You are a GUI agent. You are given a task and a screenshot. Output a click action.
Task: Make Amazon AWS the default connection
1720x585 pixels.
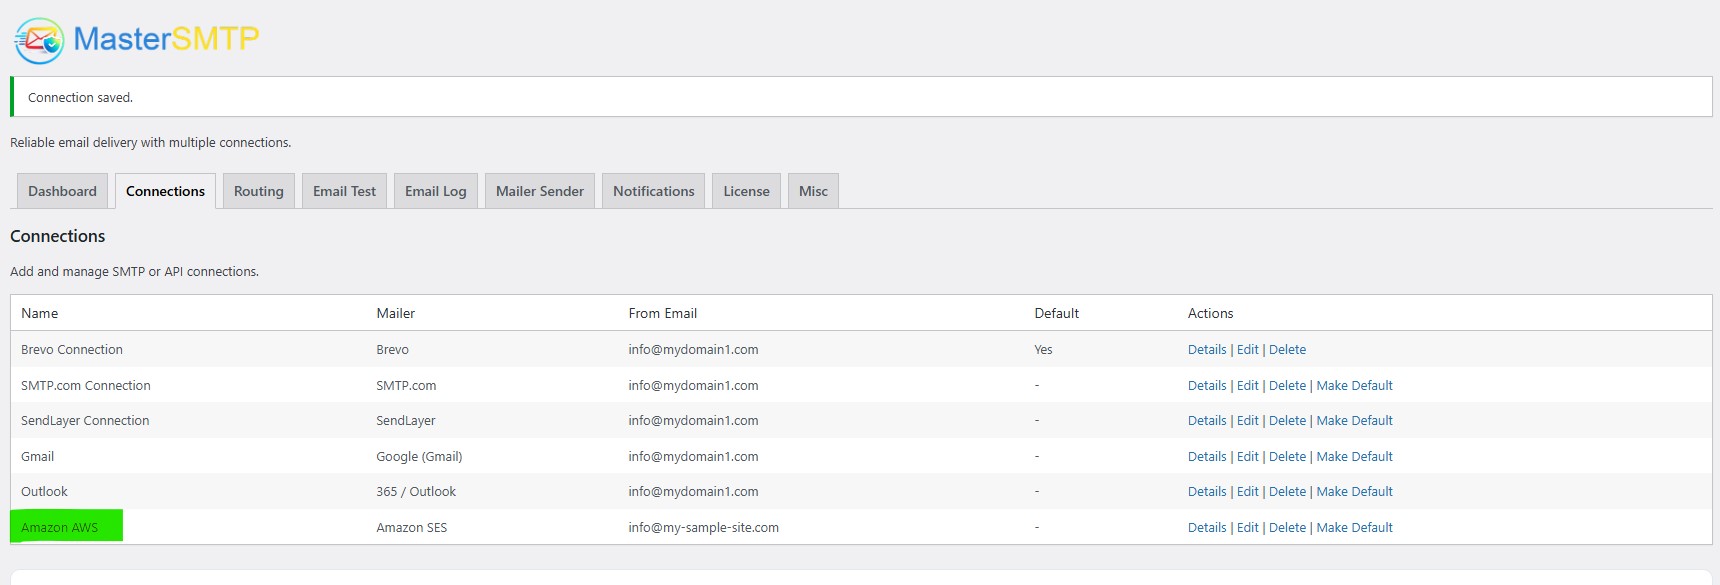point(1354,528)
